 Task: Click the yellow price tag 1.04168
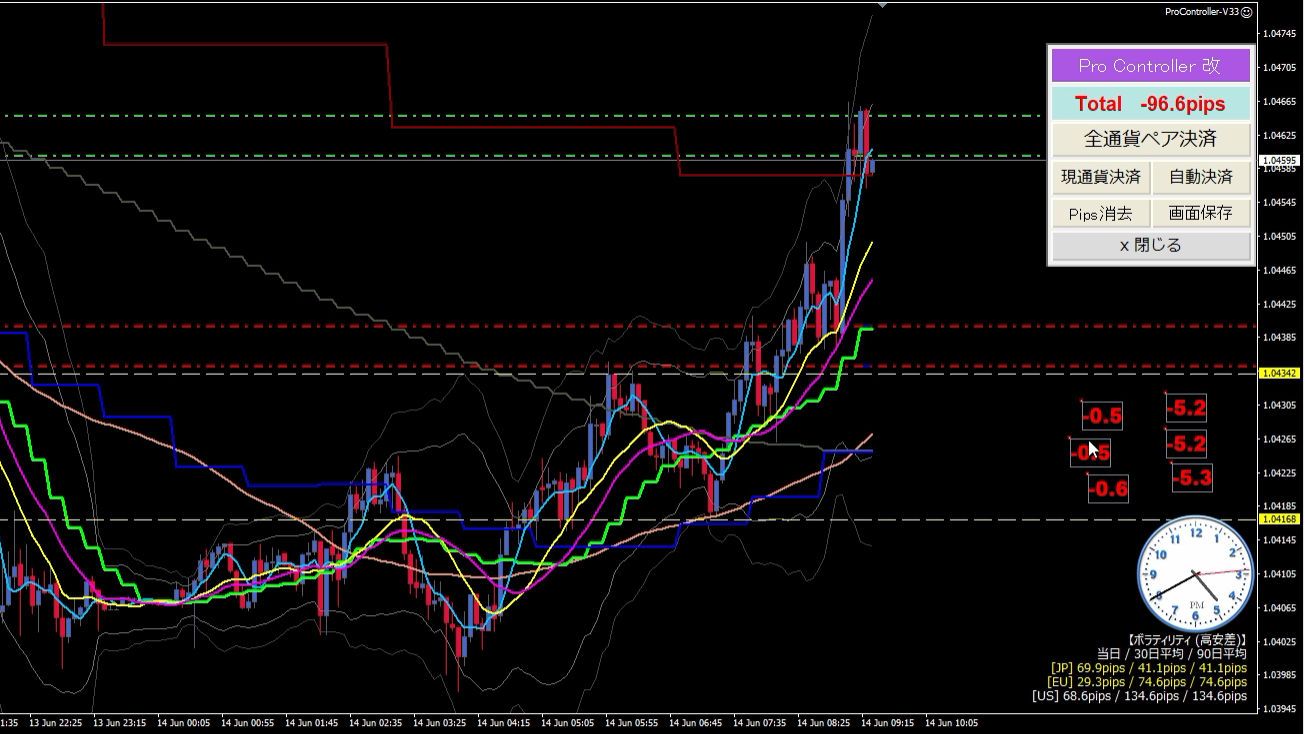1280,519
